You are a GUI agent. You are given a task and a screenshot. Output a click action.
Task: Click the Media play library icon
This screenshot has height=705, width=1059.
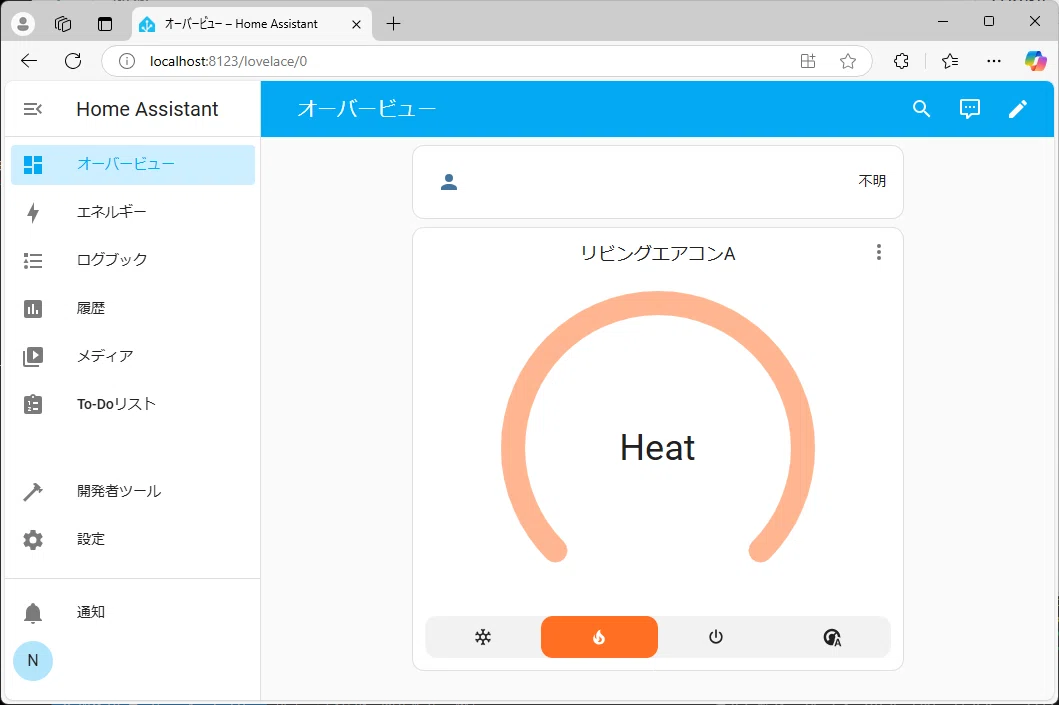(x=32, y=357)
